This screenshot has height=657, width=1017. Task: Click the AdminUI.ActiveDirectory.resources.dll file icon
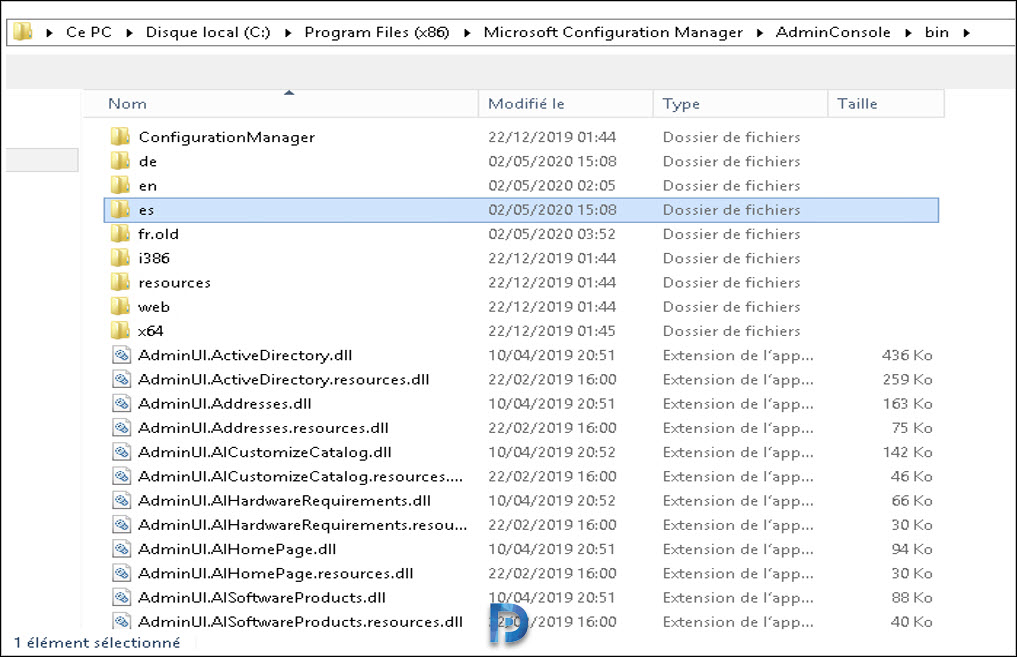tap(121, 379)
